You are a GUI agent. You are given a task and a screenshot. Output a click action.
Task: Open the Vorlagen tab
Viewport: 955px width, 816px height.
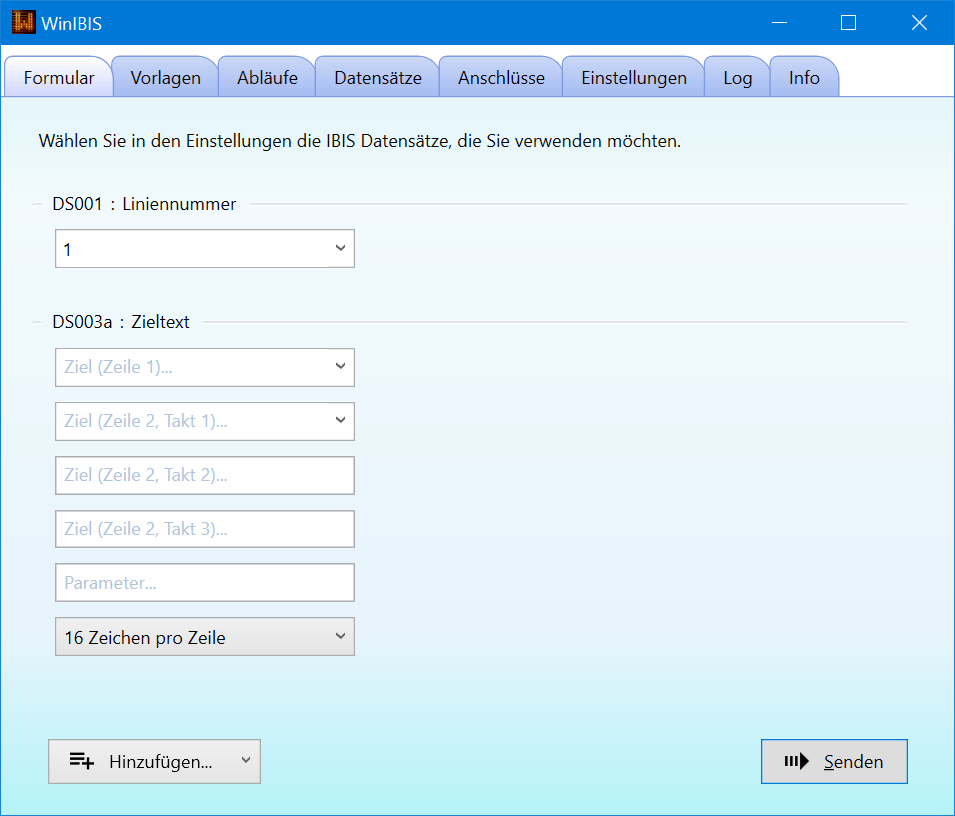point(165,77)
